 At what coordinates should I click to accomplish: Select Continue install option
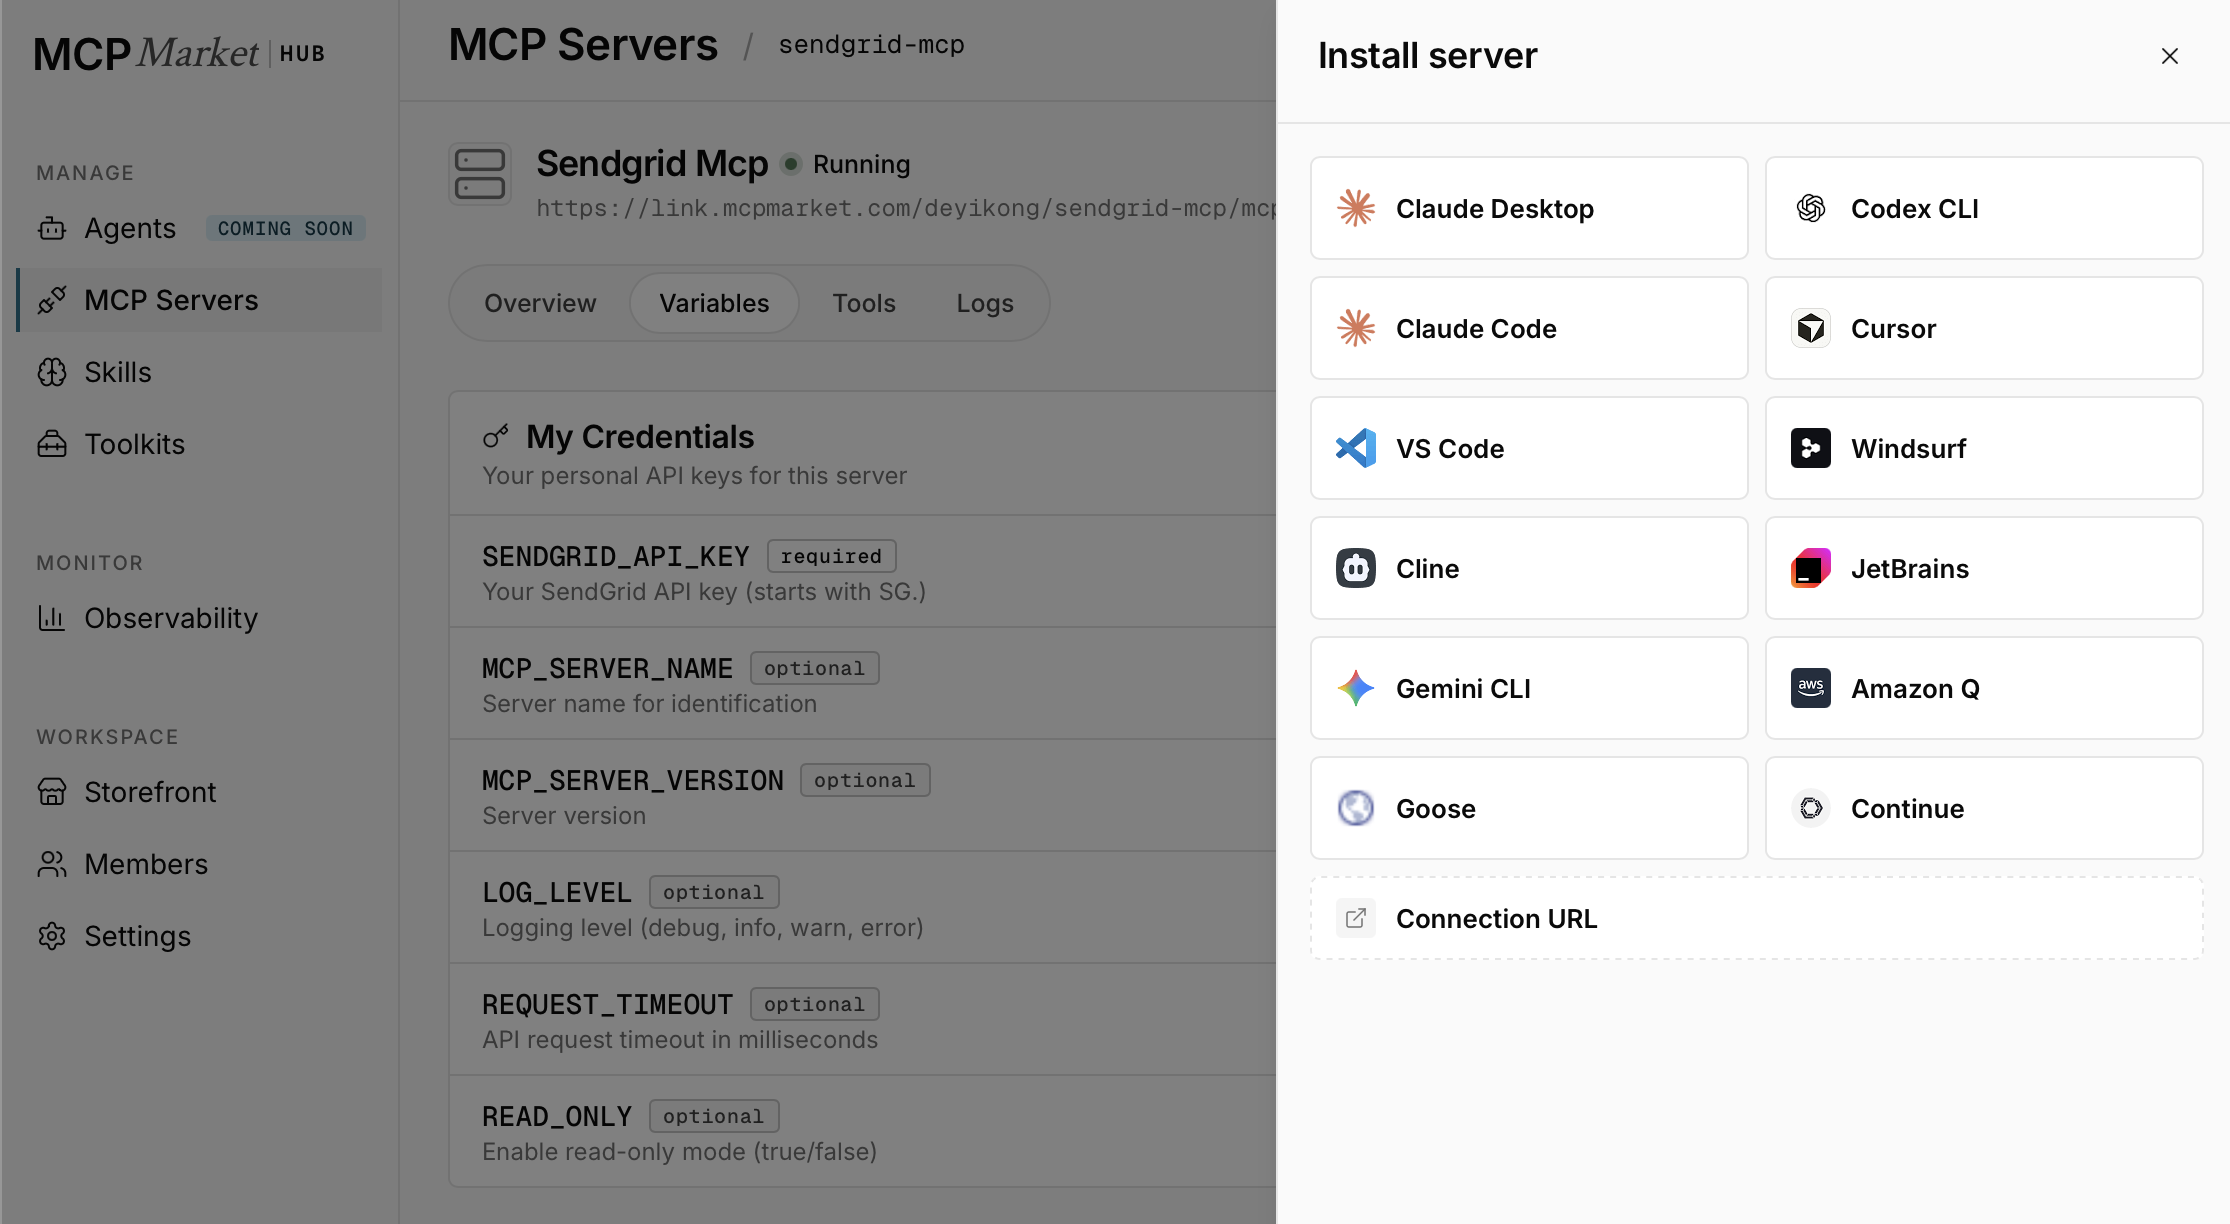click(x=1984, y=808)
